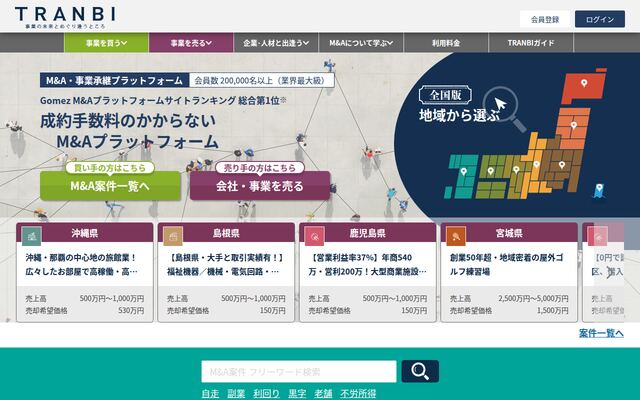This screenshot has height=400, width=640.
Task: Click the 自走 keyword link
Action: (x=210, y=393)
